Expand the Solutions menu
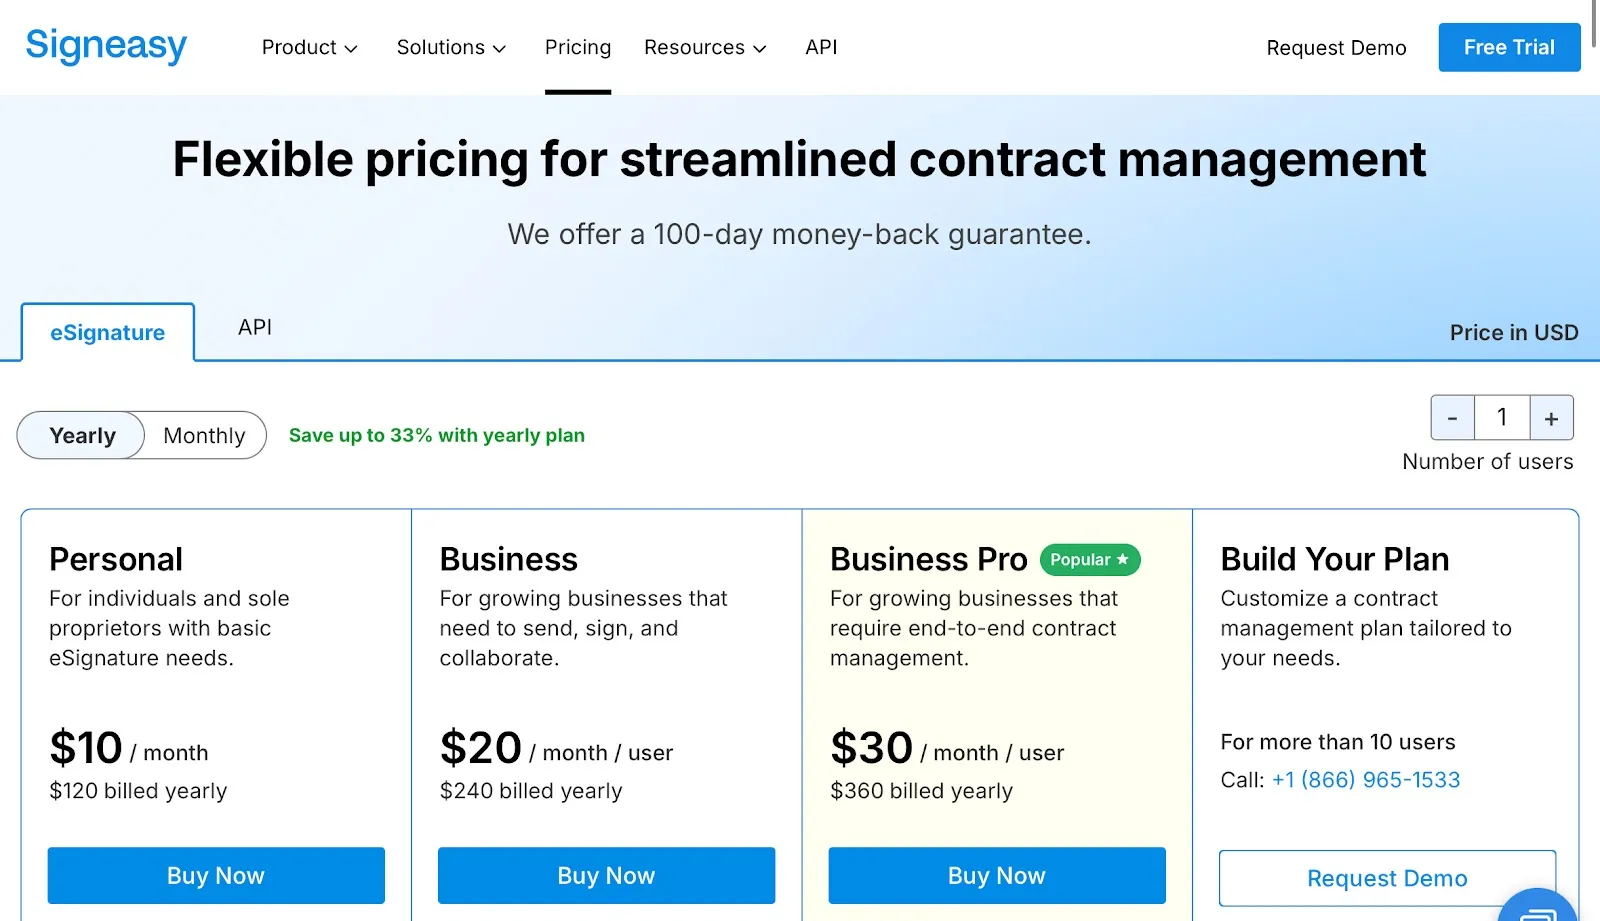1600x921 pixels. [x=451, y=47]
